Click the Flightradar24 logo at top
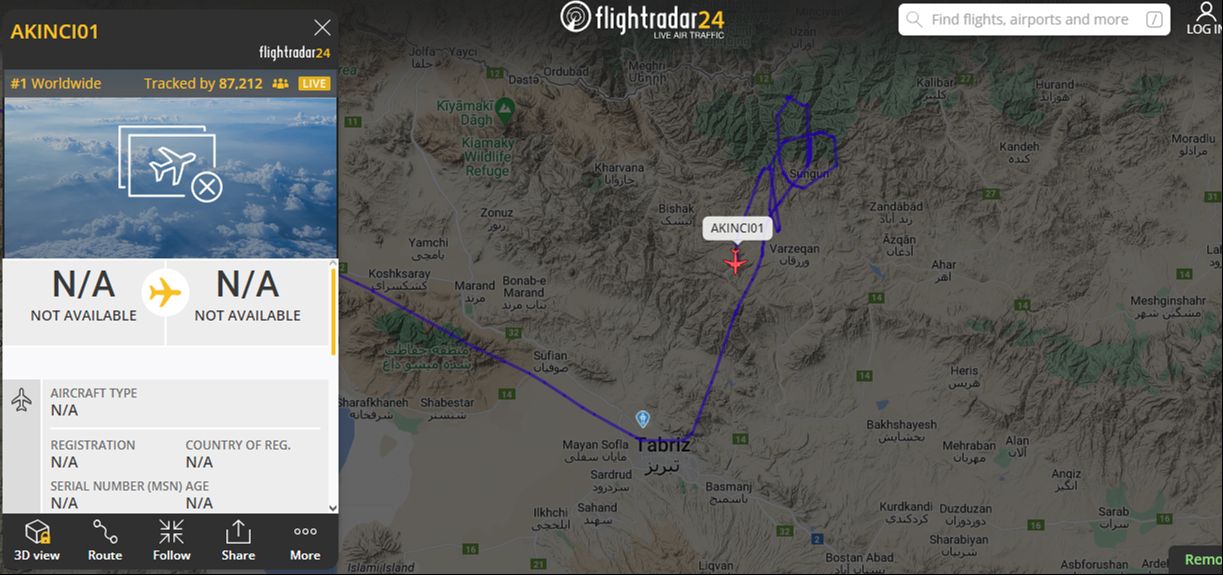The height and width of the screenshot is (575, 1223). coord(642,20)
